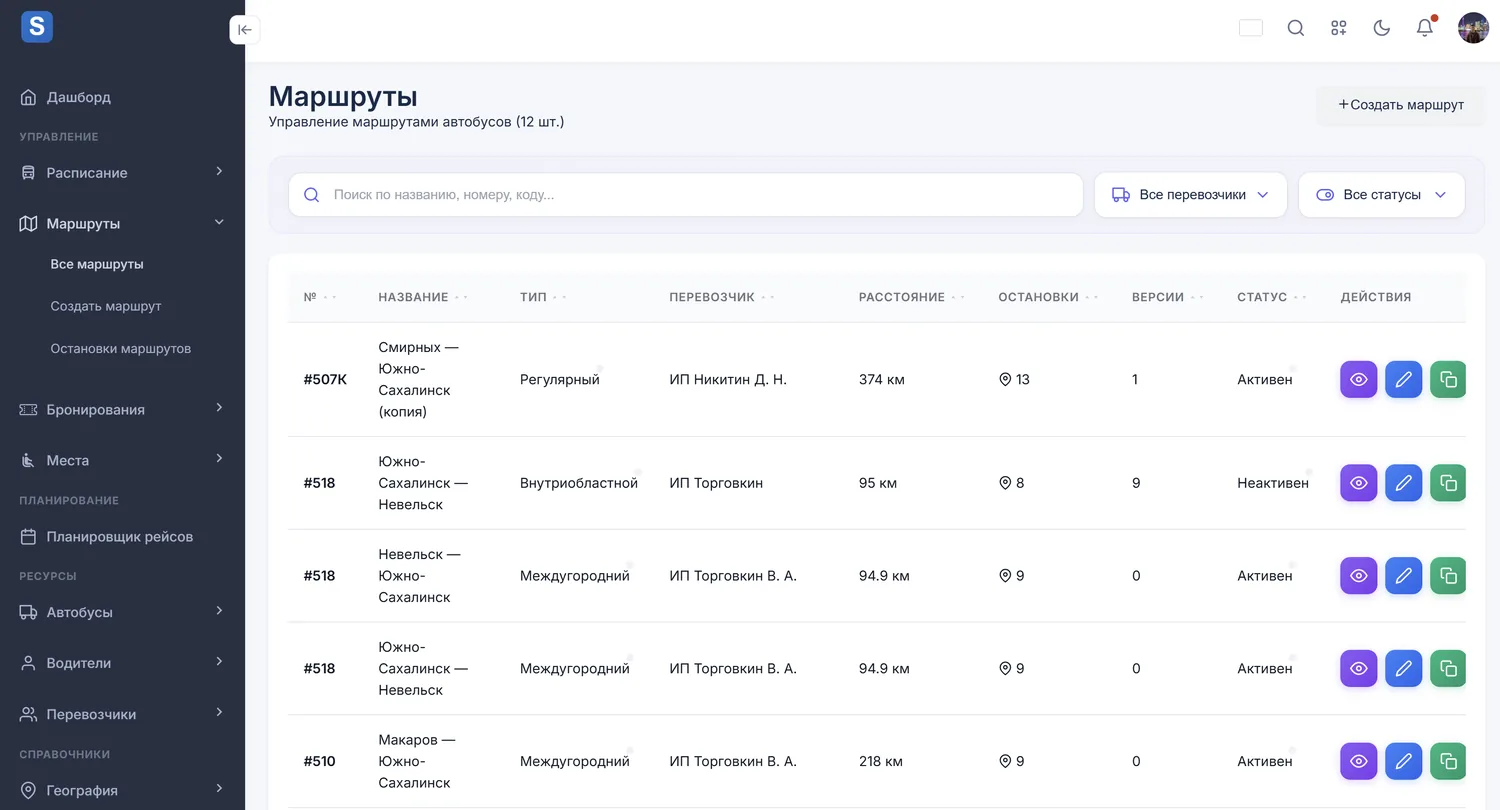This screenshot has width=1500, height=810.
Task: Expand the Автобусы sidebar section
Action: (122, 612)
